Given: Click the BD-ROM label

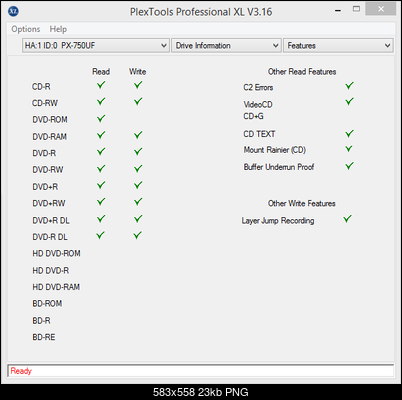Looking at the screenshot, I should click(47, 304).
